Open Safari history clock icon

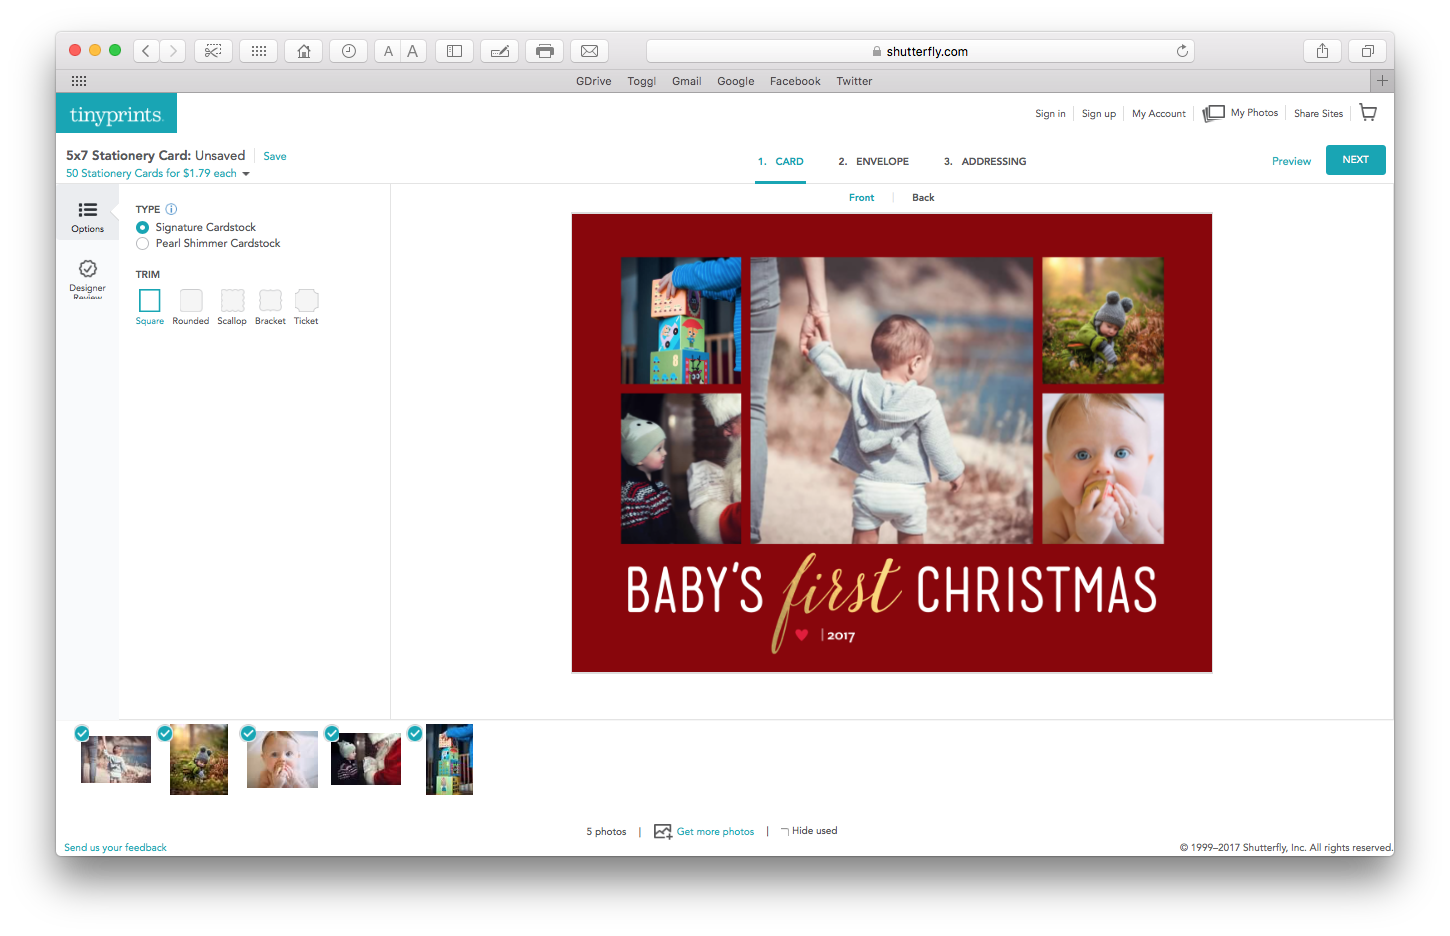point(348,51)
